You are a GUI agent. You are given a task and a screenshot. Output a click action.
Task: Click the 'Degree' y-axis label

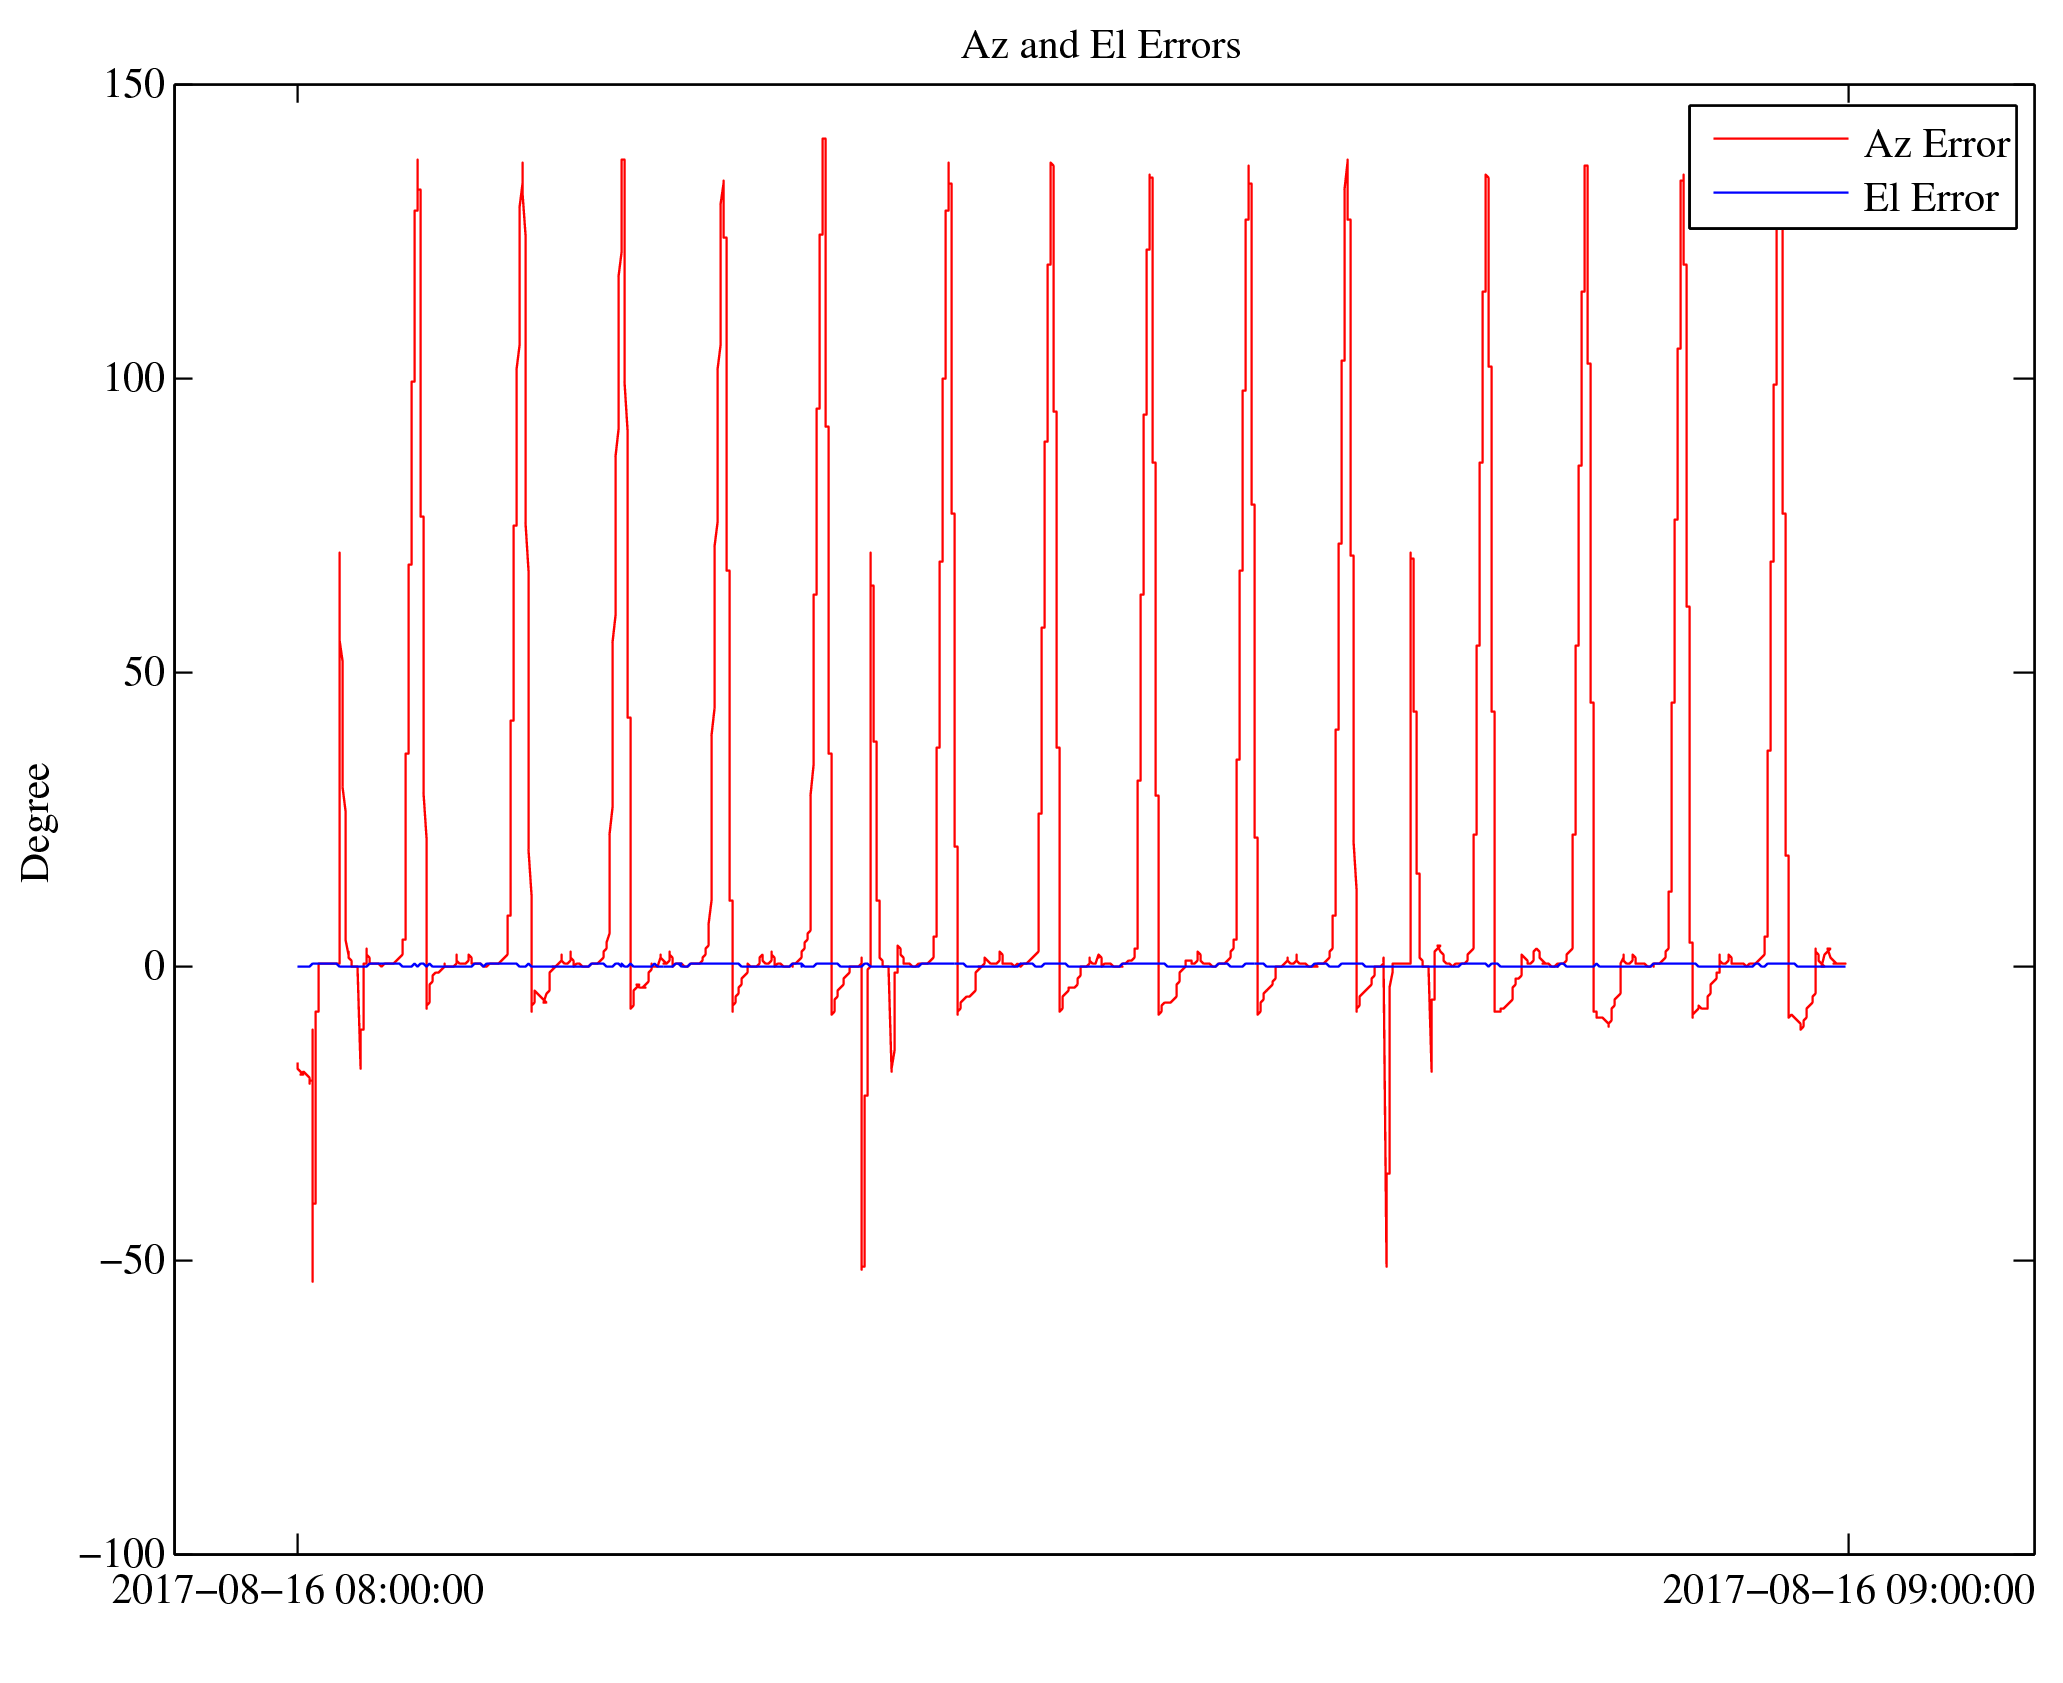click(35, 822)
